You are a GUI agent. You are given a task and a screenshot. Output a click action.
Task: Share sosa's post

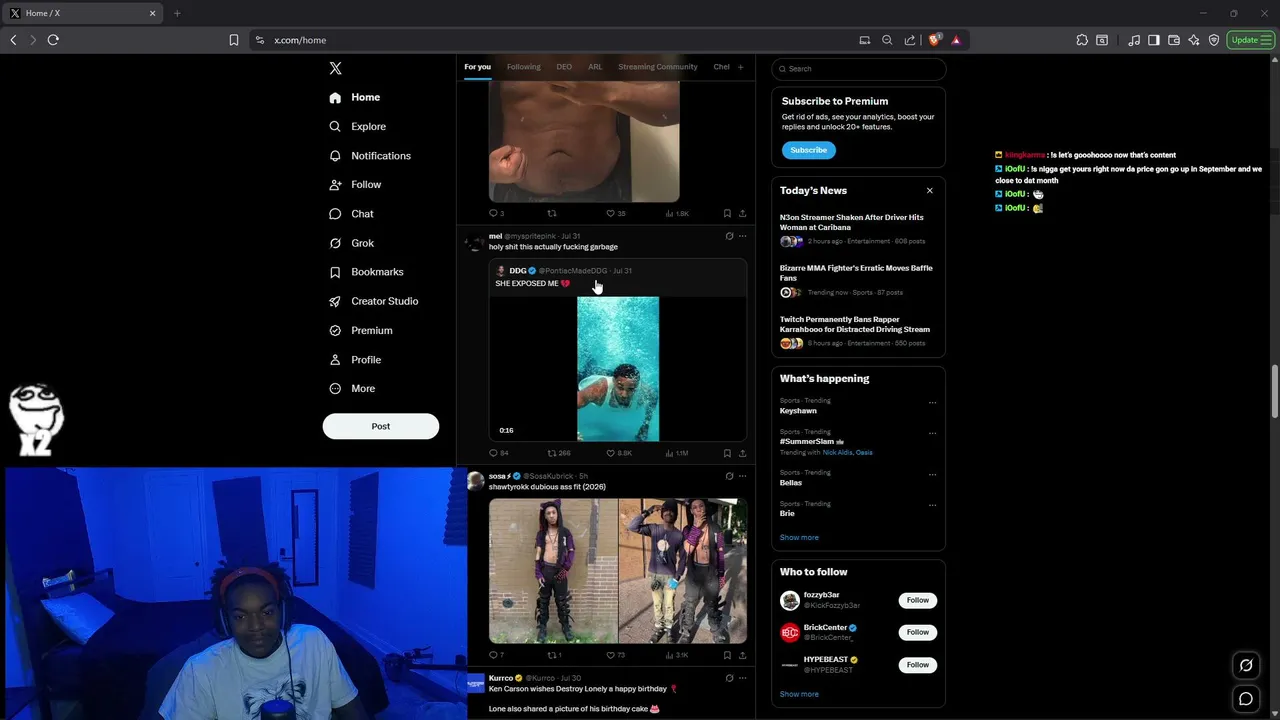pos(742,655)
